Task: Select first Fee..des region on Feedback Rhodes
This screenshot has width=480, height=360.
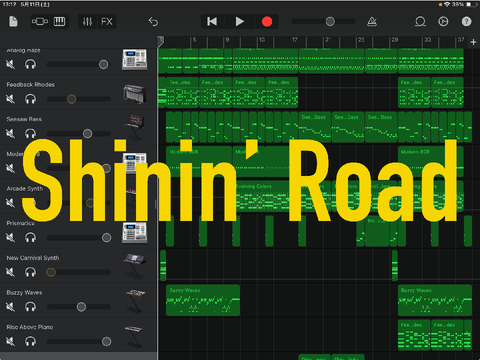Action: tap(182, 93)
